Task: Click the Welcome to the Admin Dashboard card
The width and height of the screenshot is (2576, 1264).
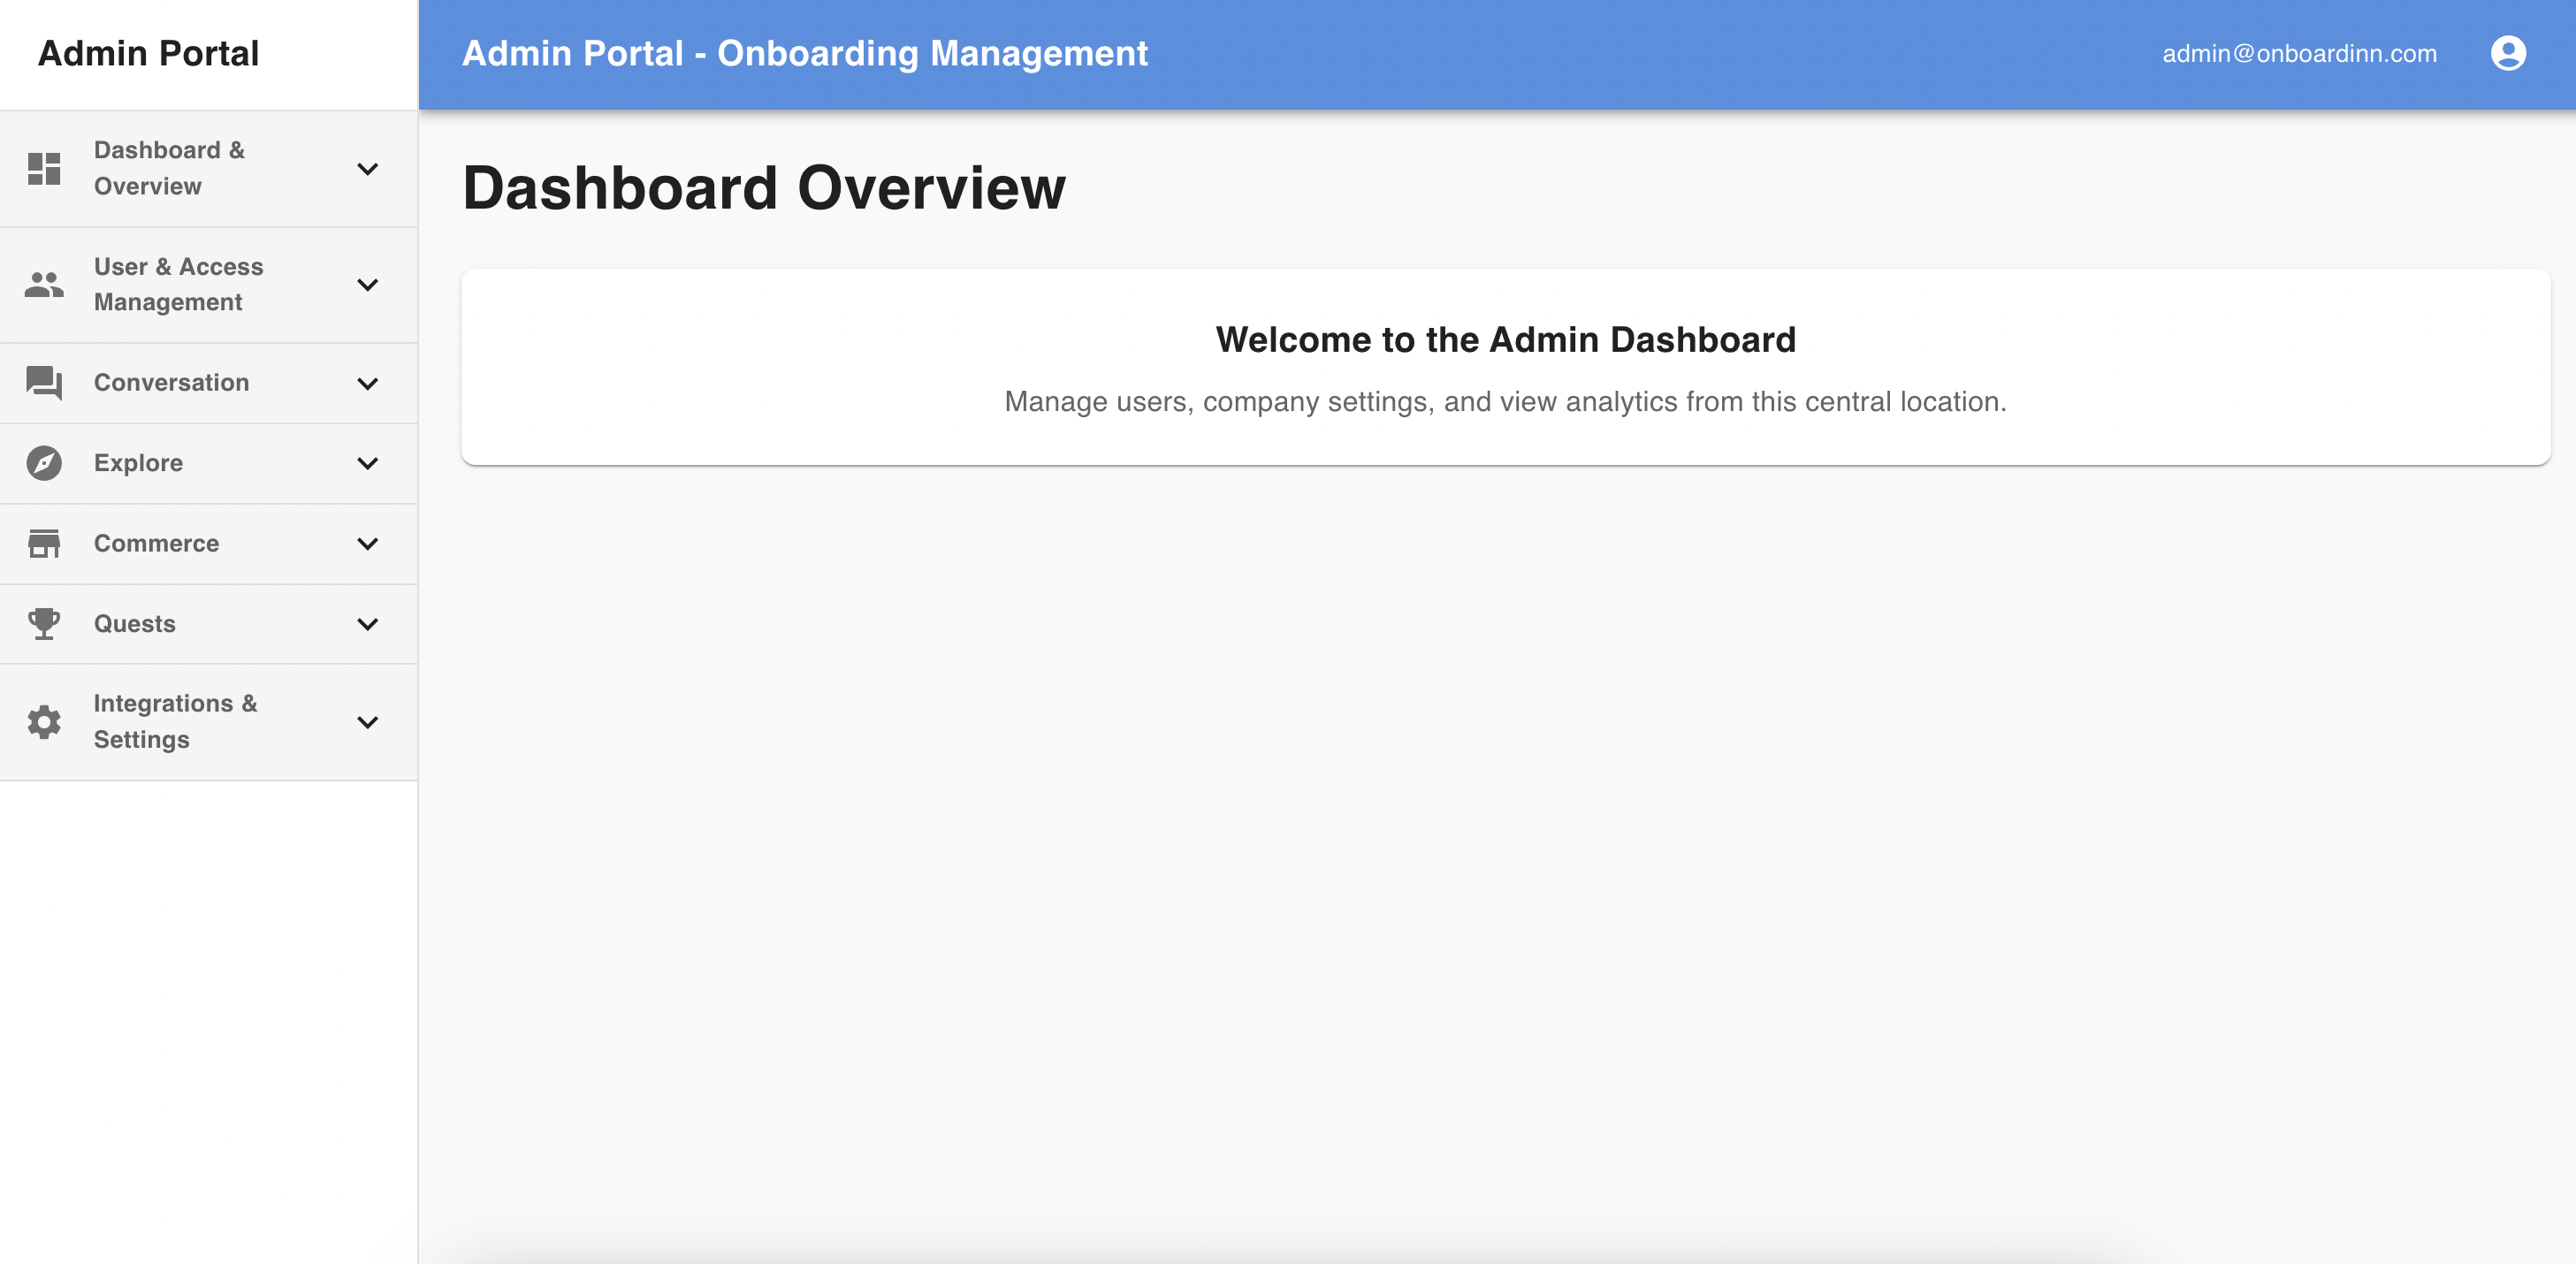Action: tap(1505, 367)
